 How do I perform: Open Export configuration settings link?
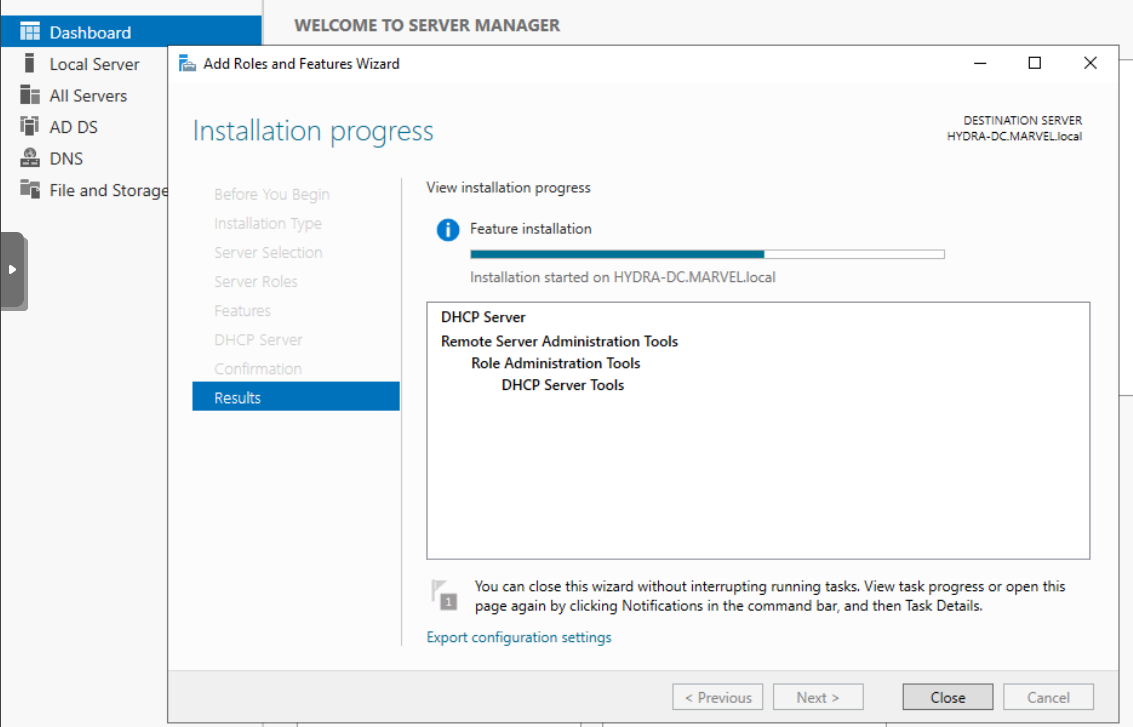pyautogui.click(x=519, y=637)
